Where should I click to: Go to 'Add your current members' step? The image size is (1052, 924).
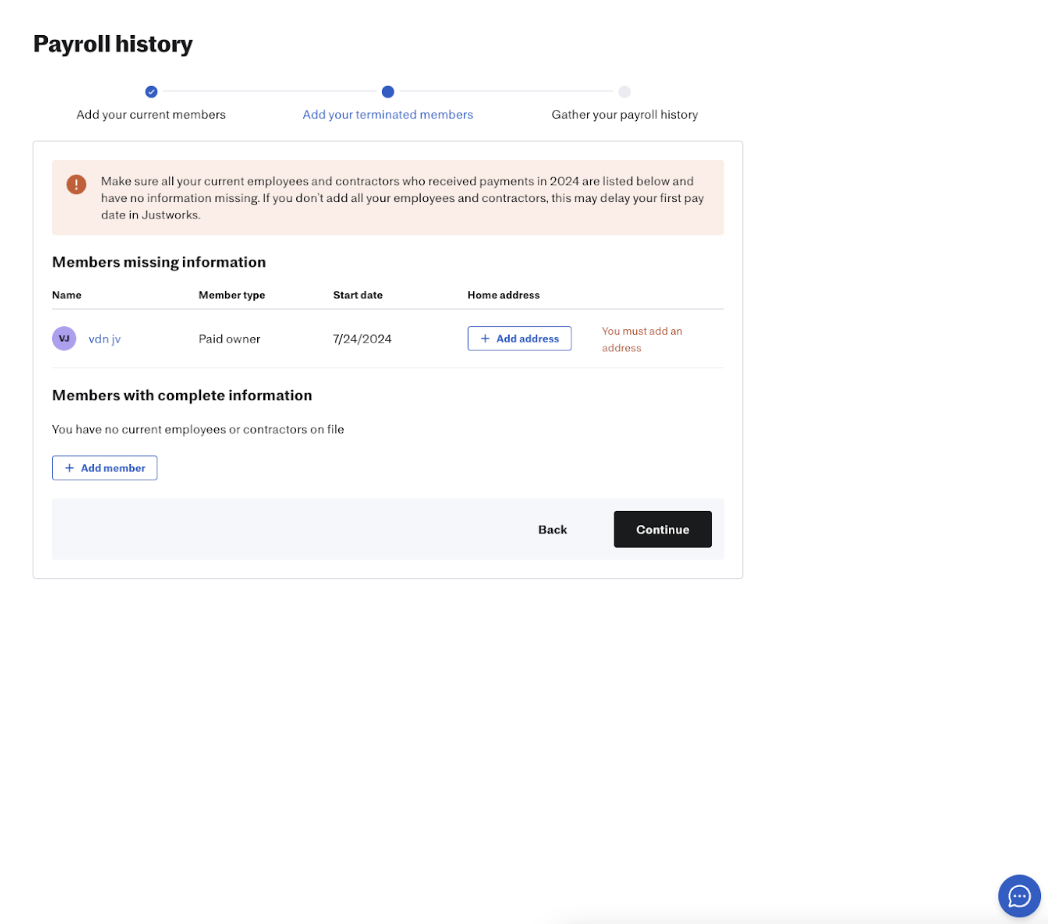[x=151, y=115]
